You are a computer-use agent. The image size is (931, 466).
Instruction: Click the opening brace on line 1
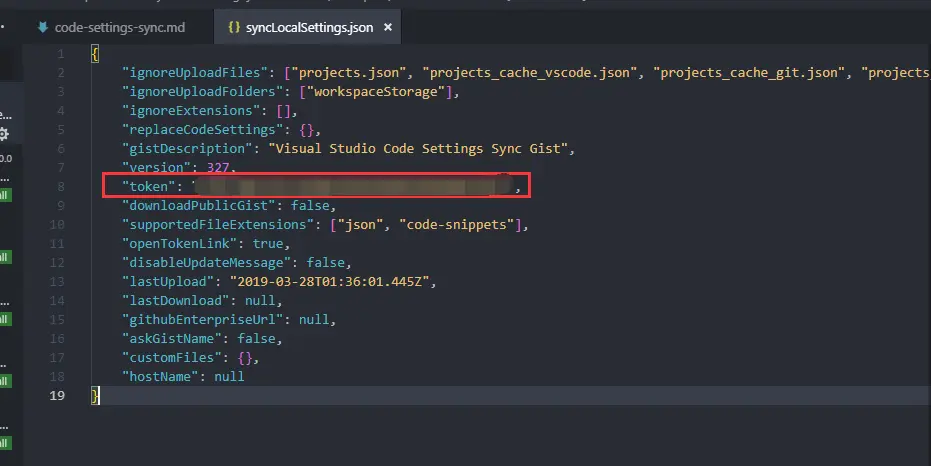95,53
